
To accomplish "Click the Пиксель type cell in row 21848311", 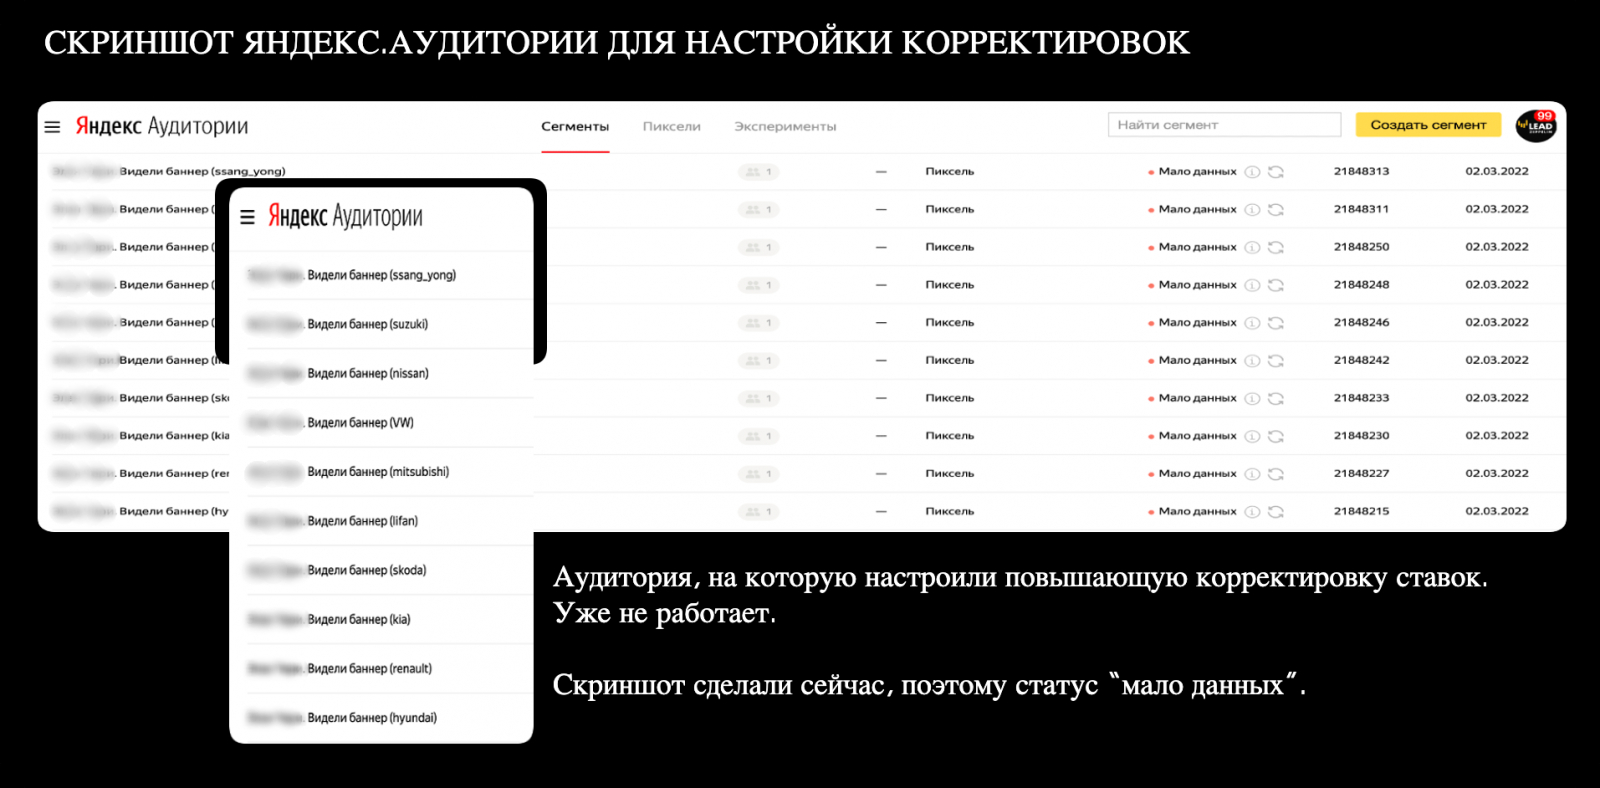I will pos(949,209).
